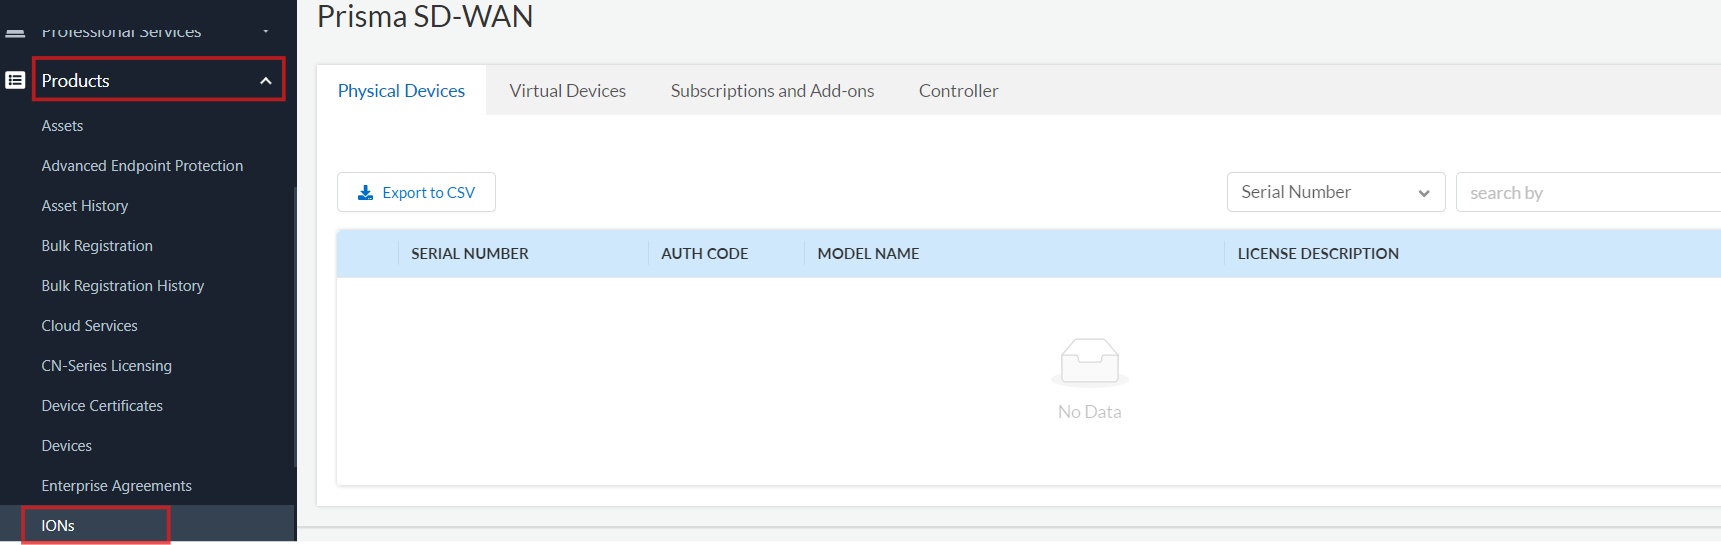Open Assets in the sidebar

pyautogui.click(x=62, y=126)
